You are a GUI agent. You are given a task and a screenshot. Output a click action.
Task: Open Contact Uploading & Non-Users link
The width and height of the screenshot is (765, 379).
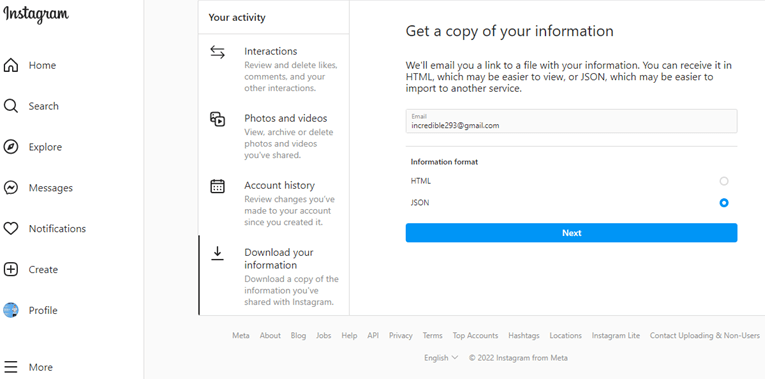pyautogui.click(x=705, y=336)
